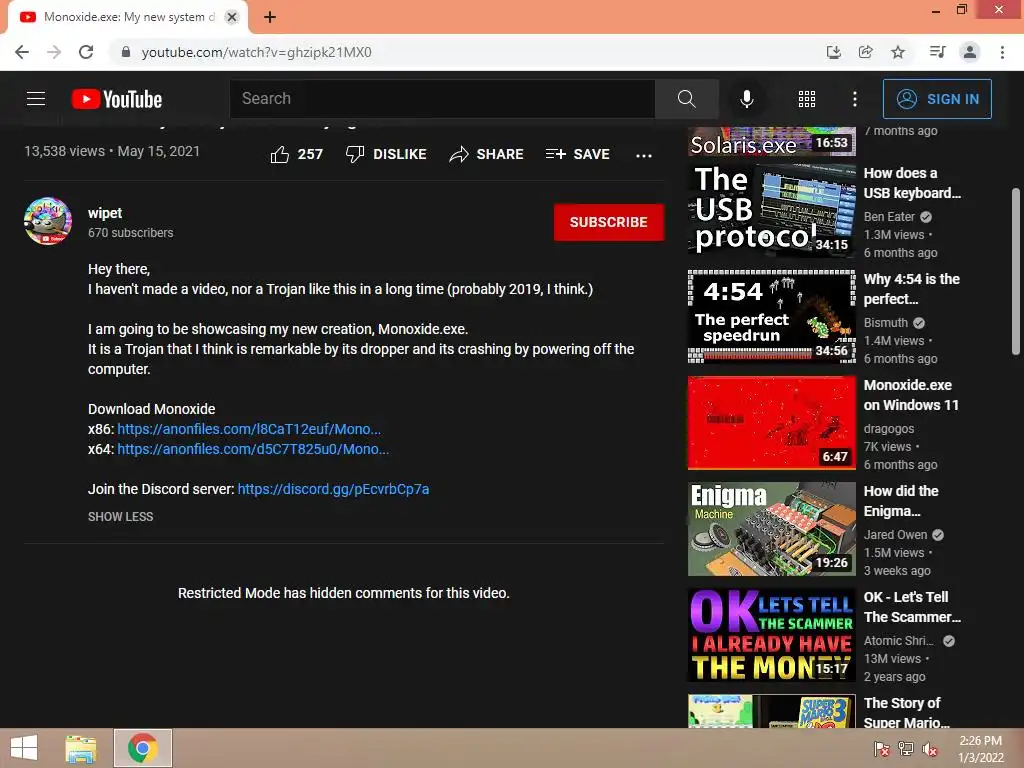
Task: Share the video
Action: [487, 154]
